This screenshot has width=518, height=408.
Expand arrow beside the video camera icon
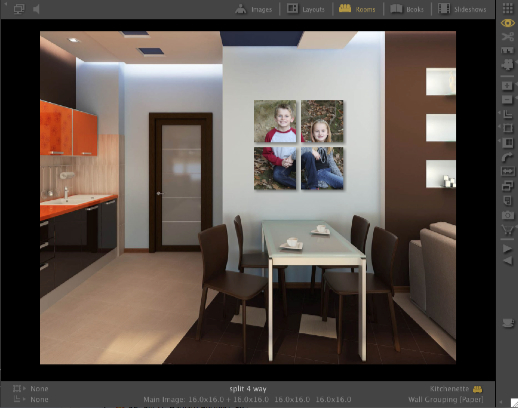pyautogui.click(x=516, y=62)
